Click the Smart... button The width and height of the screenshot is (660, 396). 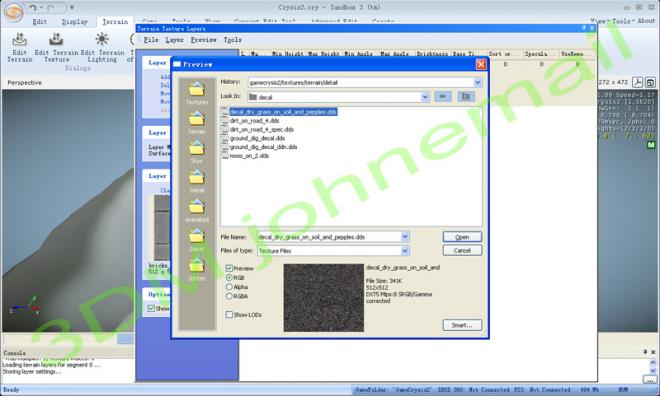[462, 325]
